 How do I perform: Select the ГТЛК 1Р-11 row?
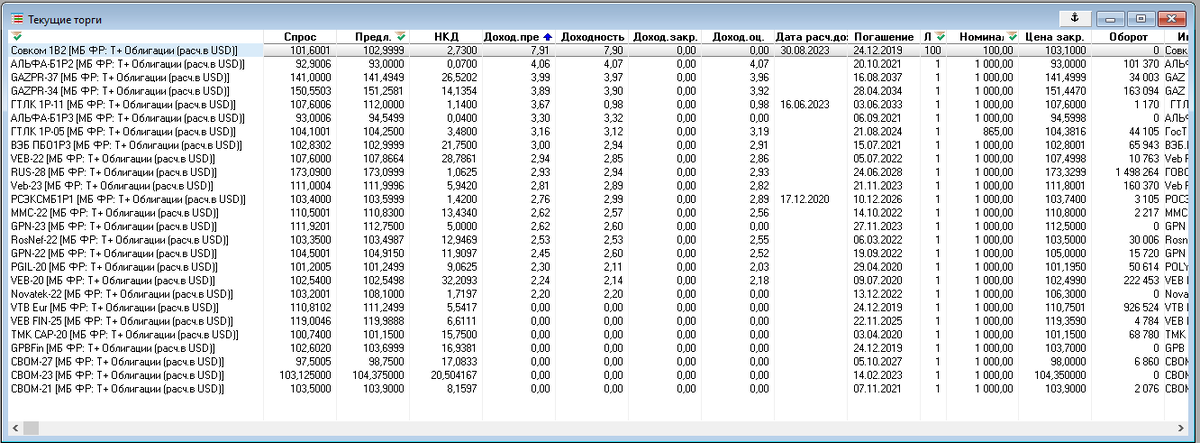pos(600,103)
